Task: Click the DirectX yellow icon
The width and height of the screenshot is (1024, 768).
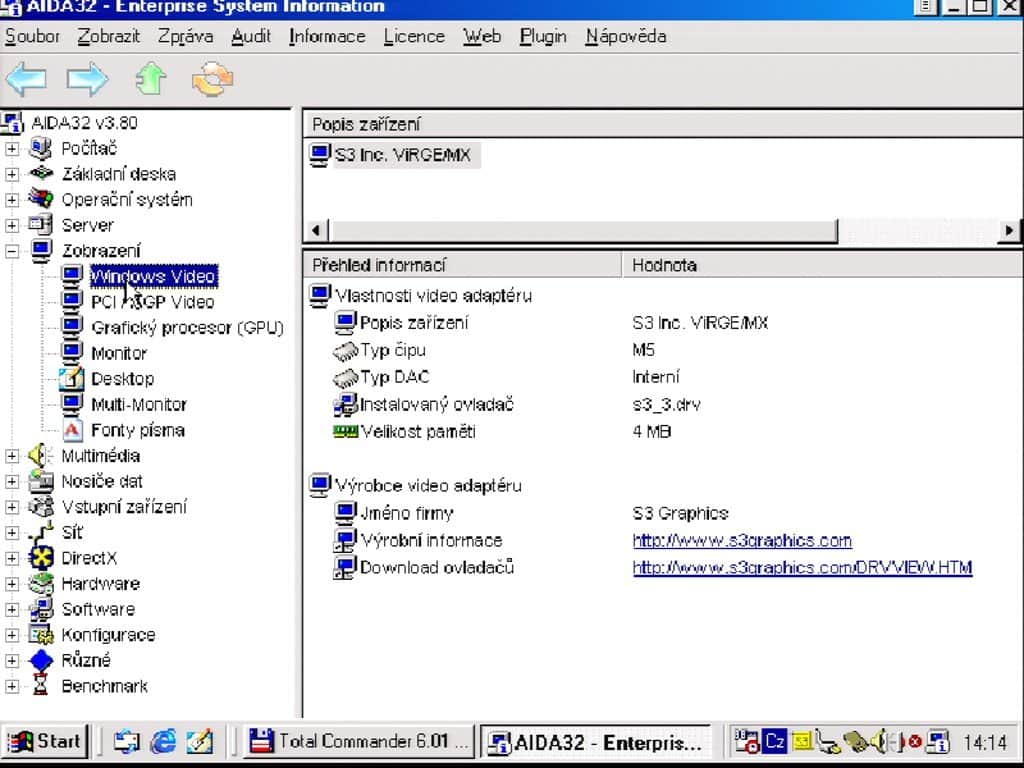Action: click(x=41, y=558)
